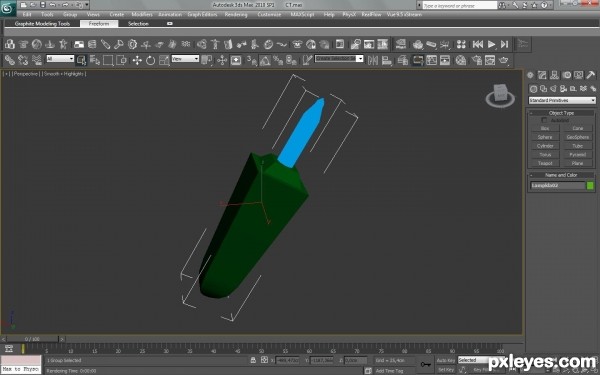Select the Rotate tool

tap(150, 60)
